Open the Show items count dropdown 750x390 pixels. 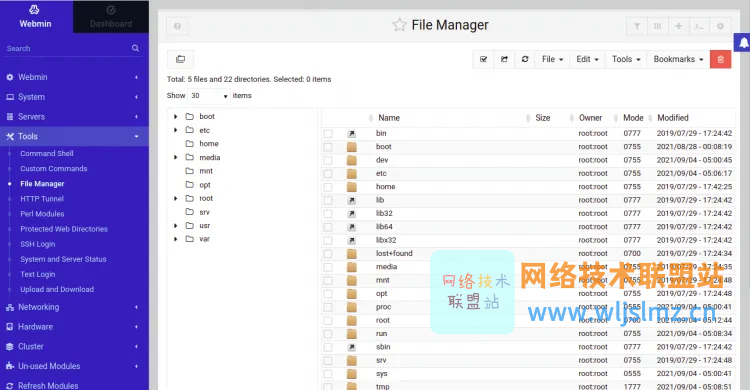[209, 96]
